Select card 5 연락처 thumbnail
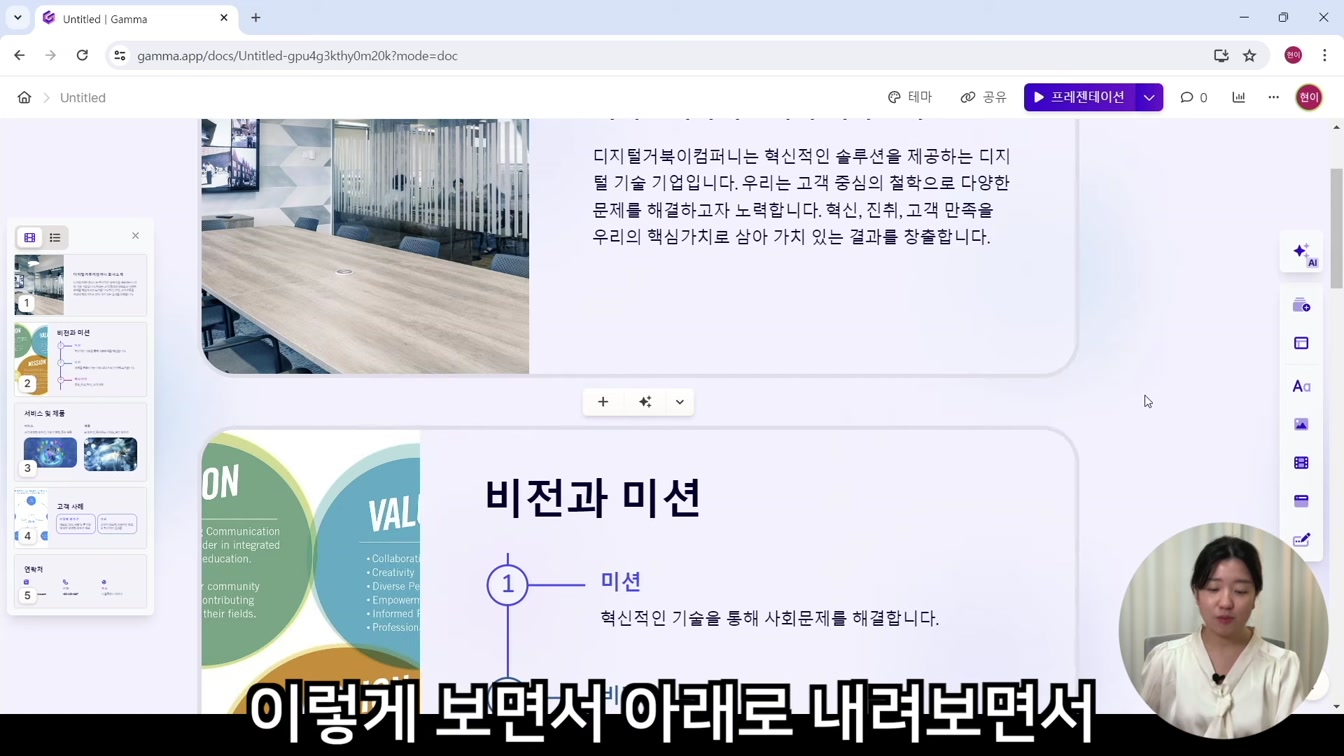This screenshot has height=756, width=1344. [x=80, y=582]
